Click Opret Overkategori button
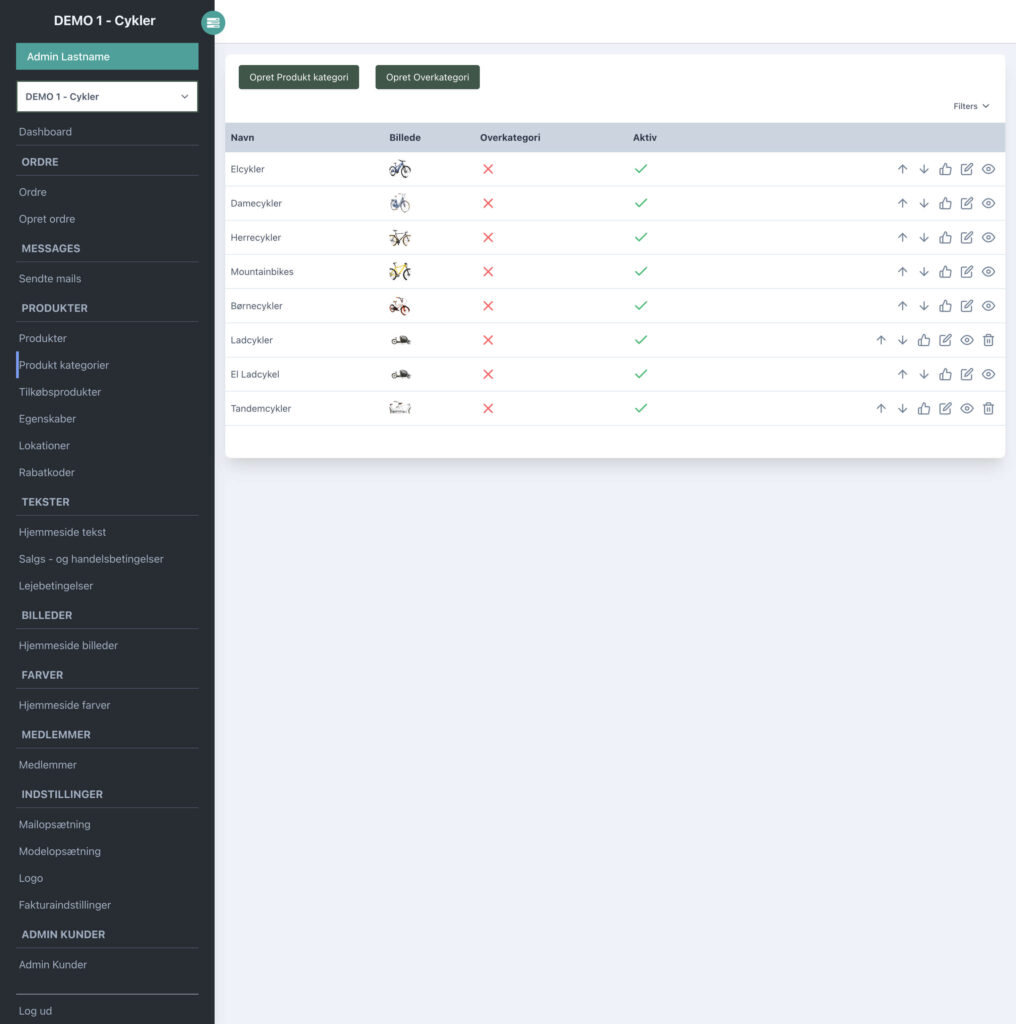Viewport: 1016px width, 1024px height. click(x=427, y=77)
